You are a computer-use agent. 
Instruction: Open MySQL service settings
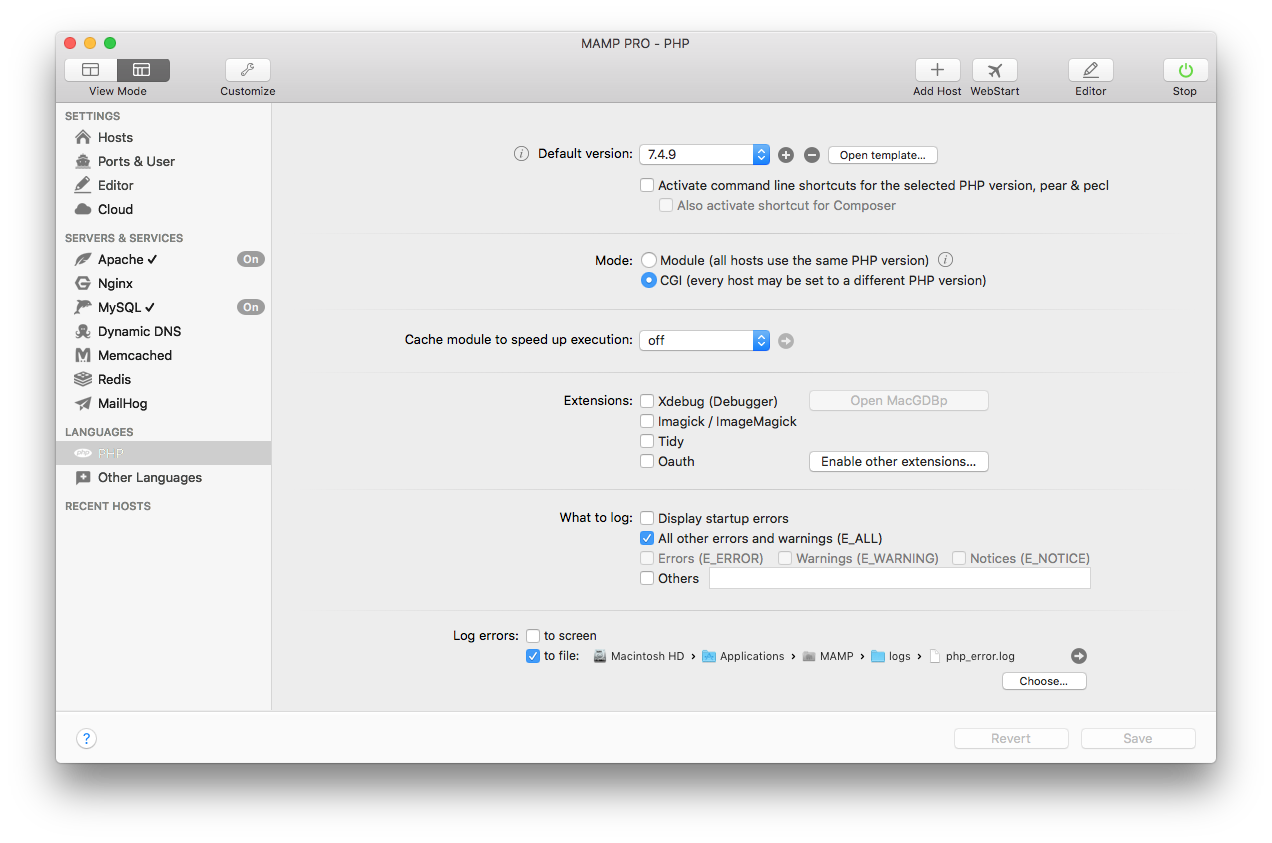[x=121, y=307]
